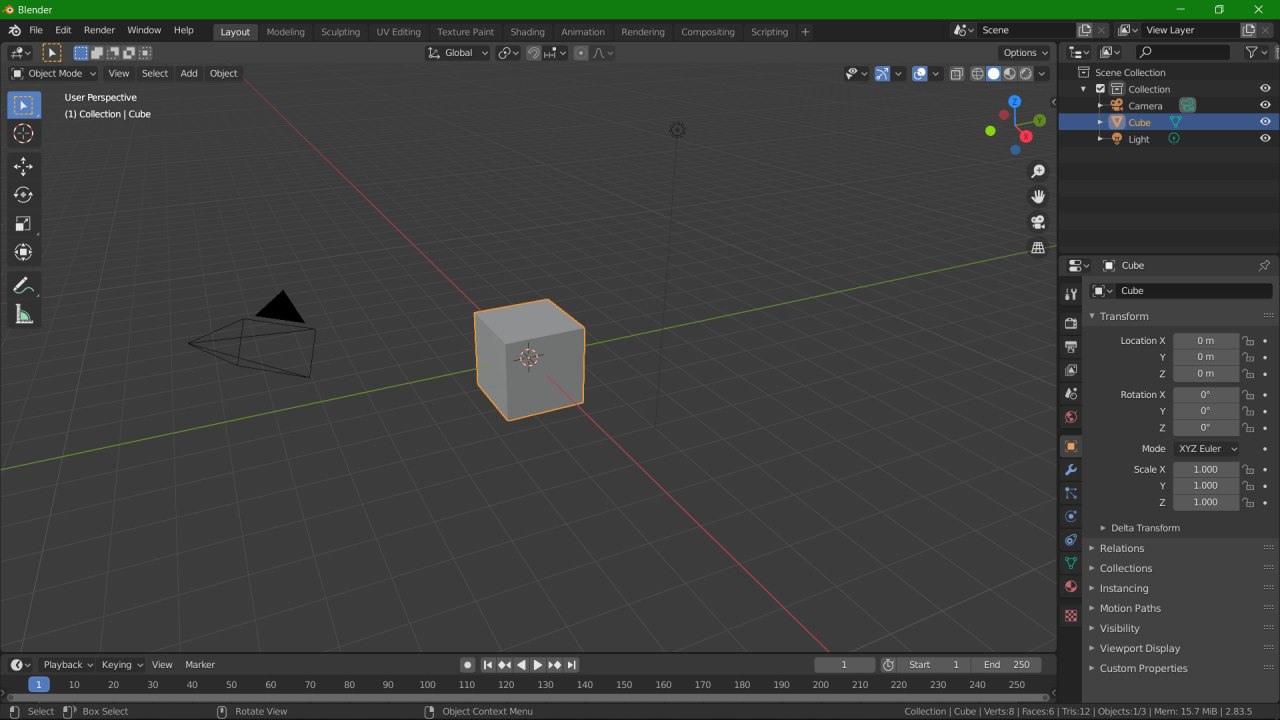This screenshot has width=1280, height=720.
Task: Click the current frame number field
Action: pos(844,665)
